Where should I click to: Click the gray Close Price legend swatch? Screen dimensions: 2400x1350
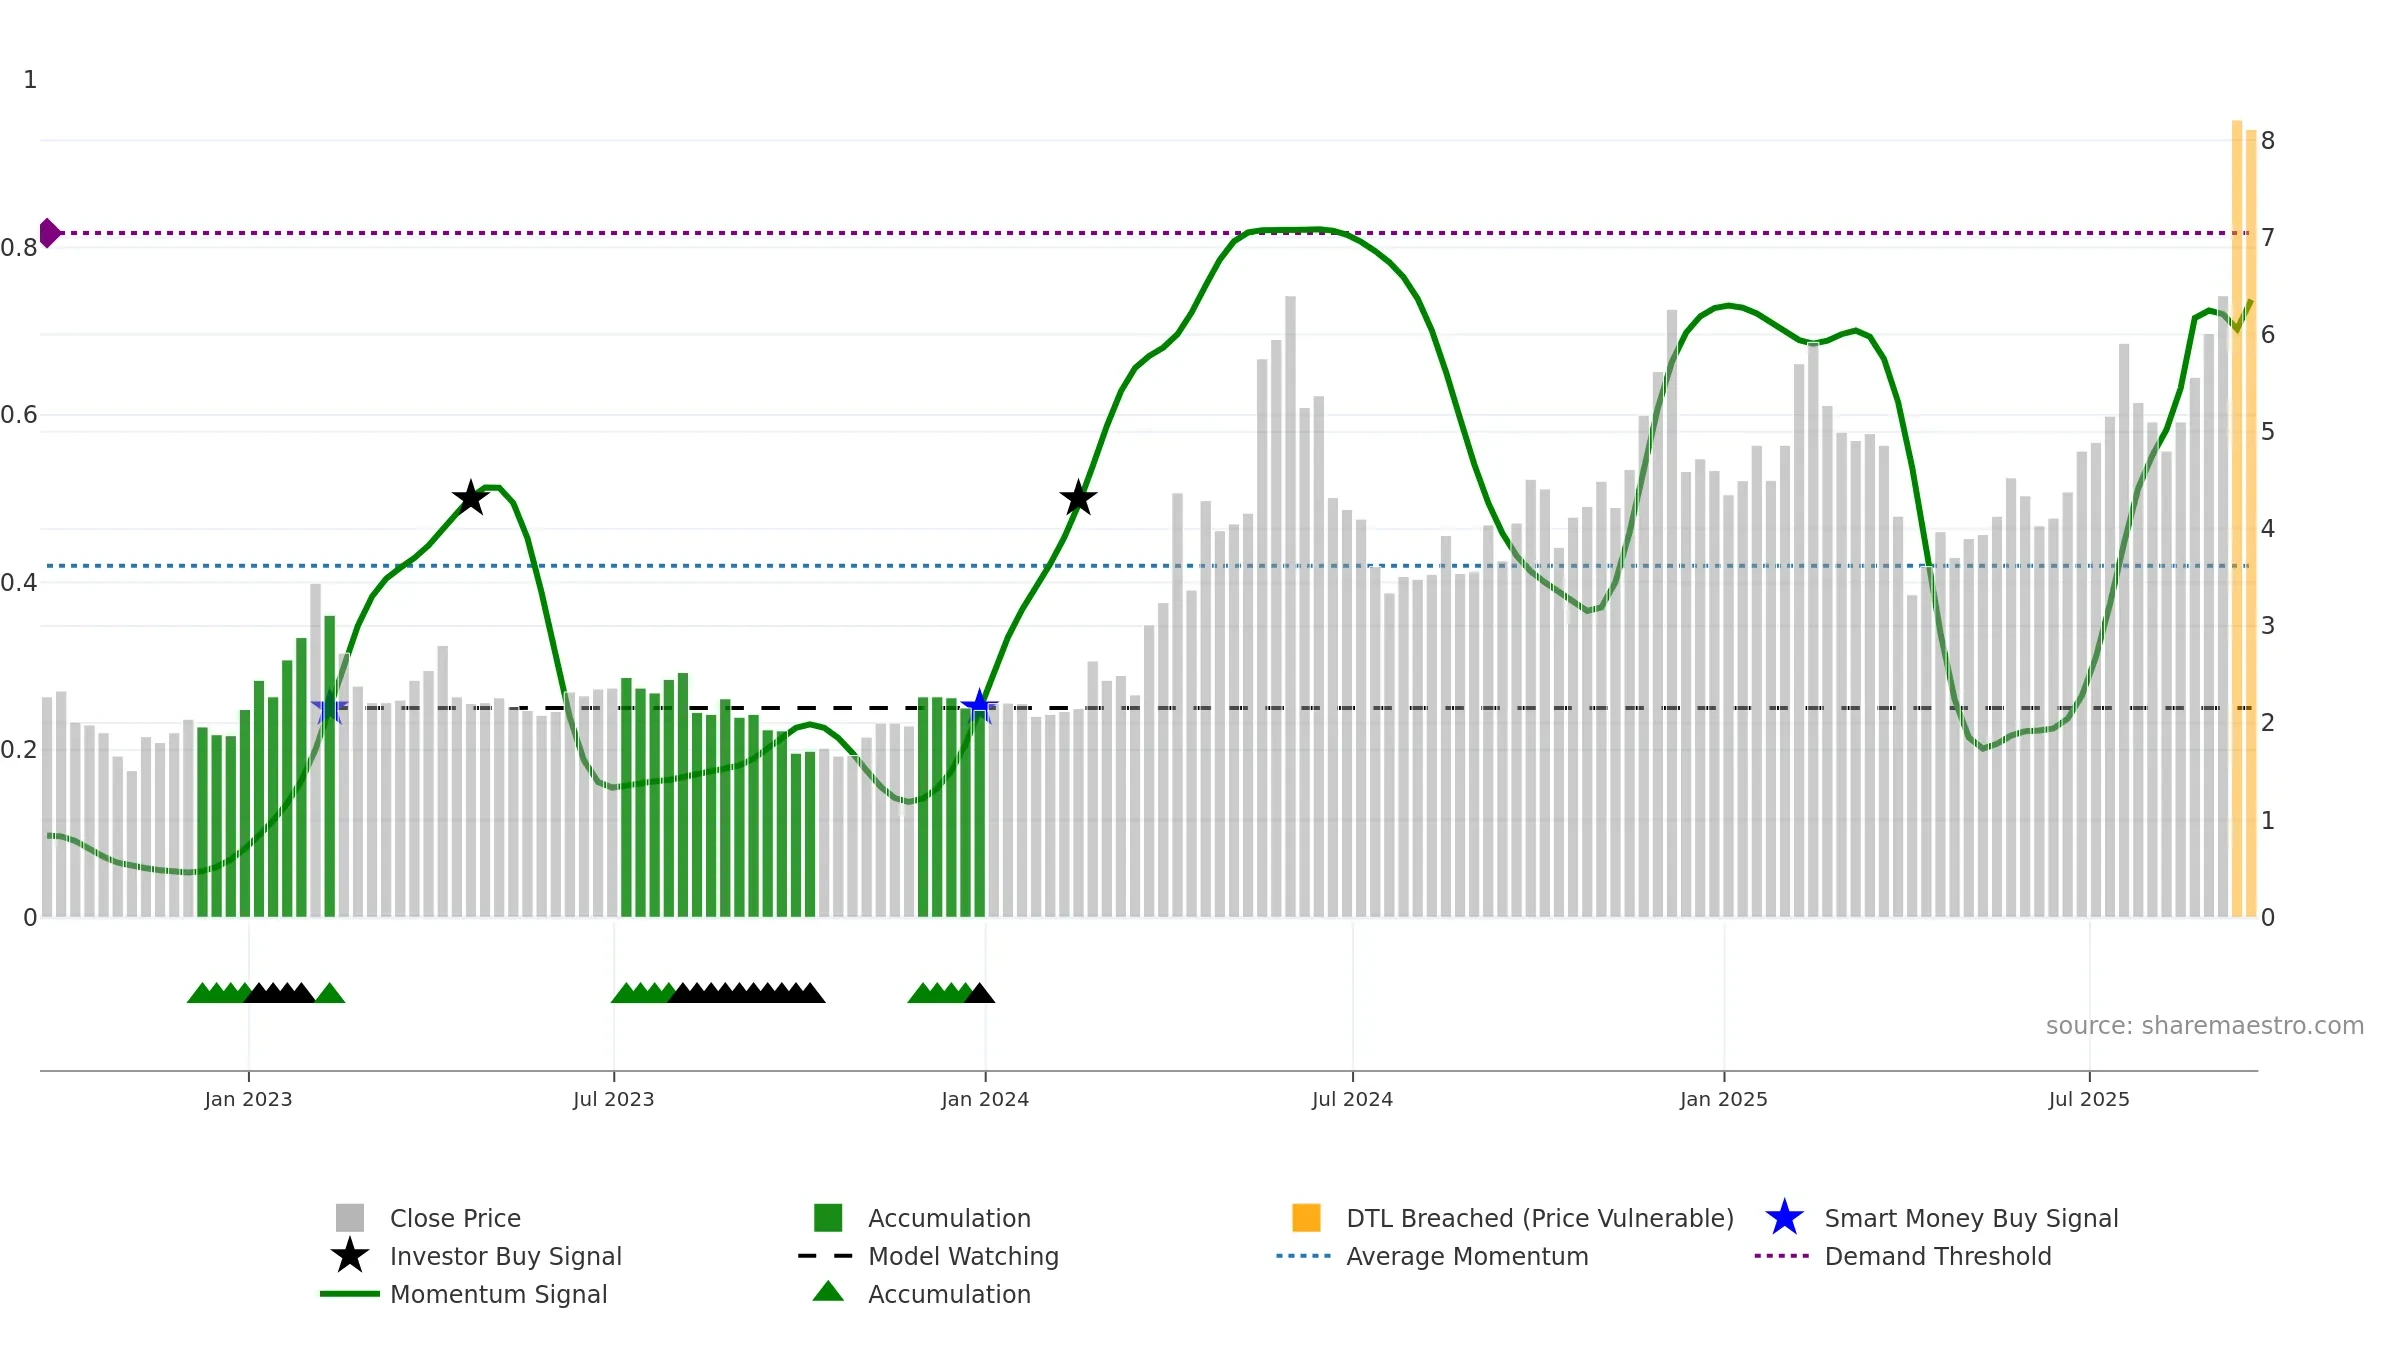[350, 1218]
